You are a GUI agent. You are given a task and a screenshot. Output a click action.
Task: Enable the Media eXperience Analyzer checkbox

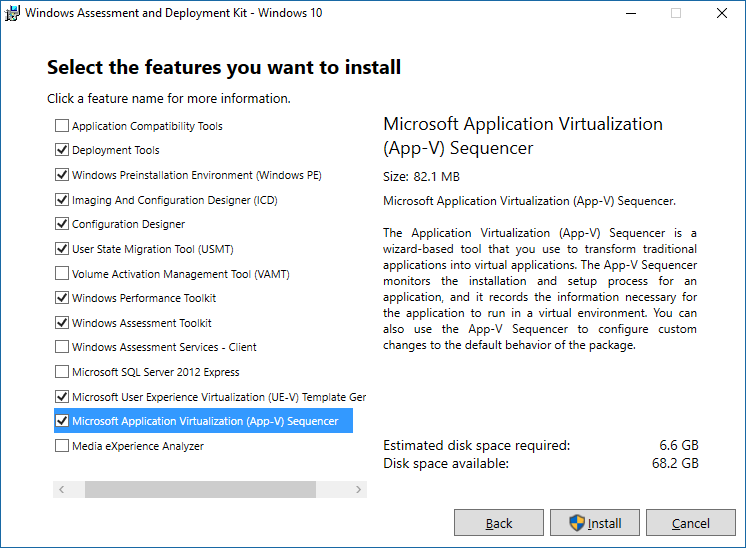pos(62,446)
